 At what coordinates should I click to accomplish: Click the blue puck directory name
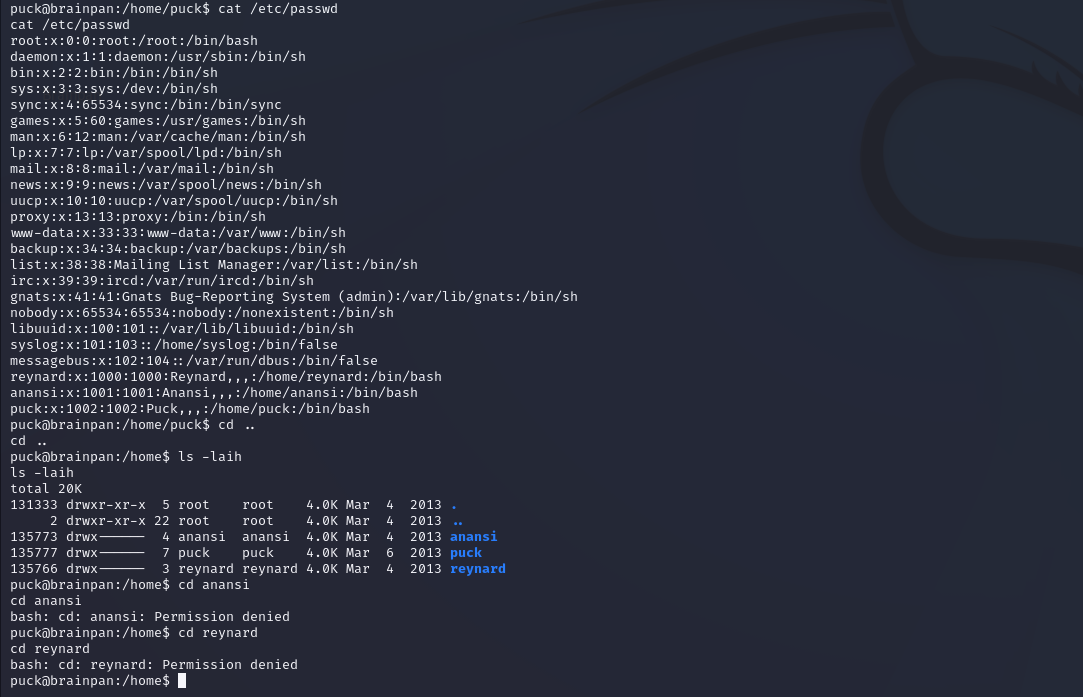point(466,553)
